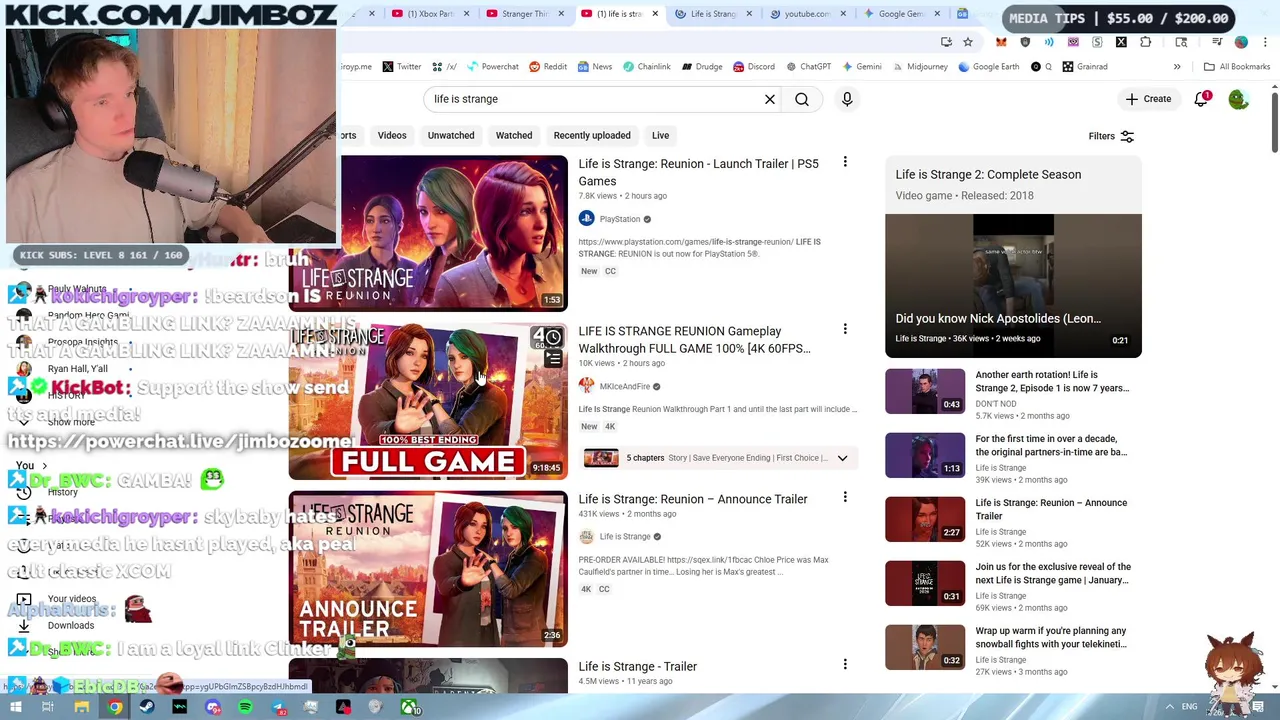
Task: Click the PlayStation channel avatar
Action: coord(586,219)
